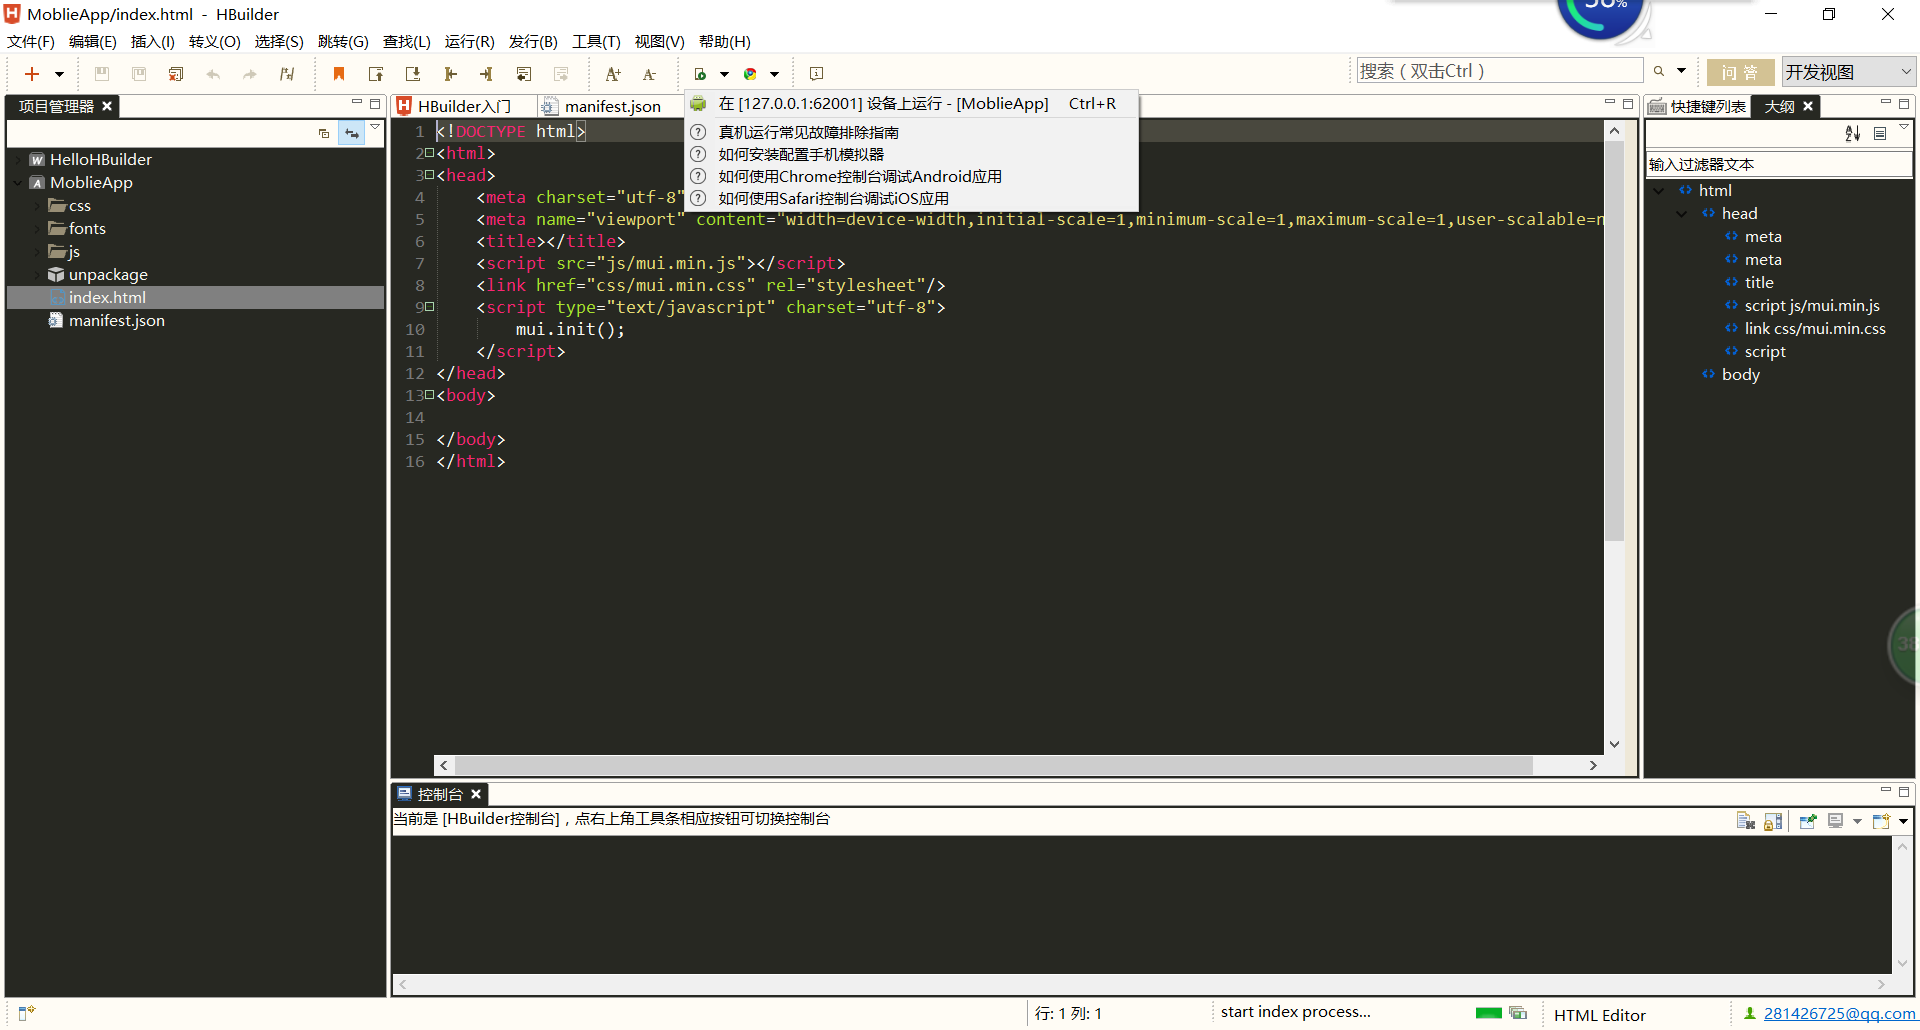Screen dimensions: 1920x1030
Task: Click Collapse All icon in project manager
Action: tap(324, 133)
